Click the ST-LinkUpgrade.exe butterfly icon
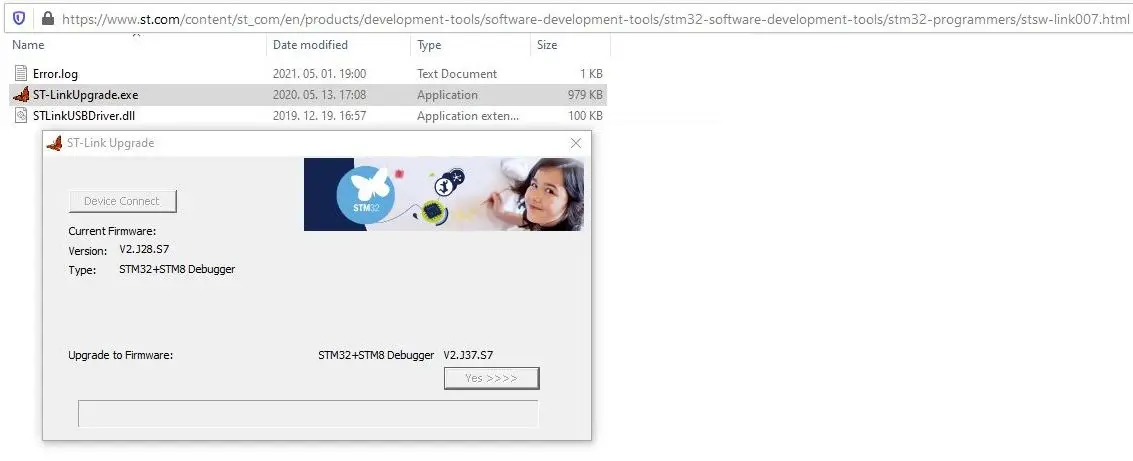Image resolution: width=1133 pixels, height=461 pixels. (x=21, y=95)
